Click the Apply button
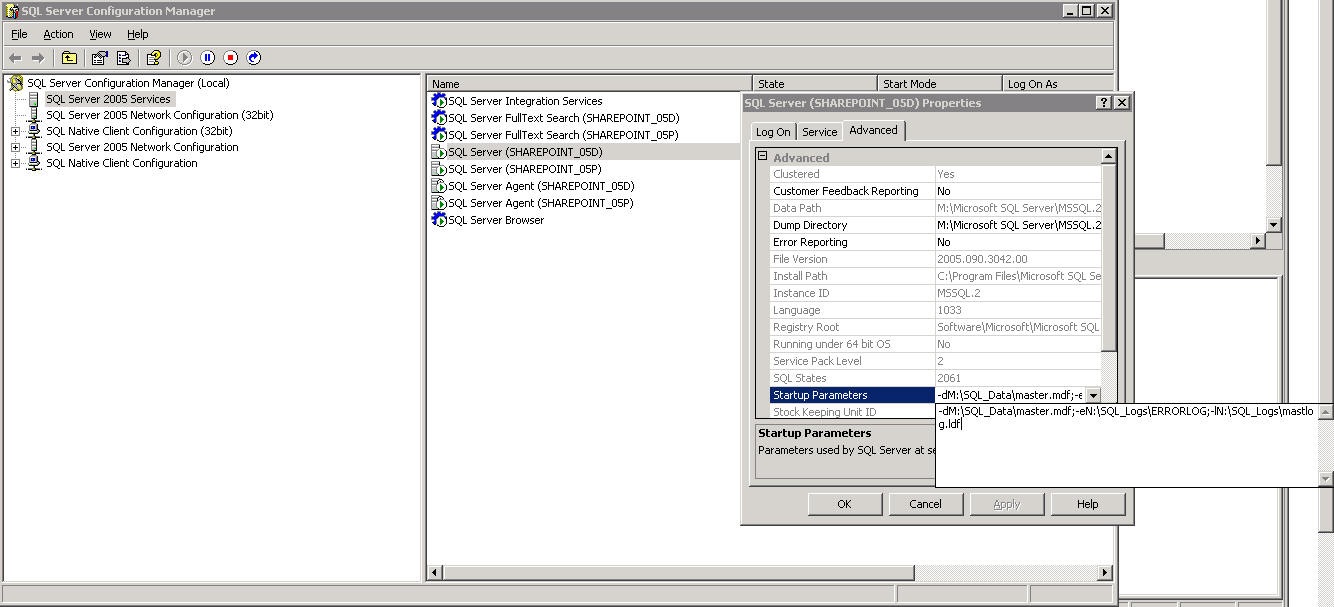The width and height of the screenshot is (1334, 607). coord(1006,504)
